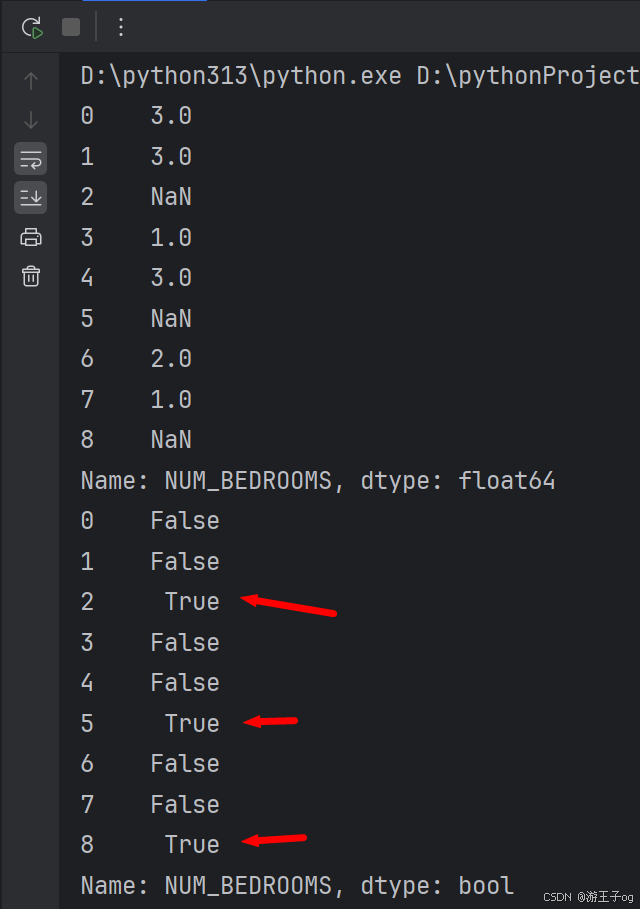Clear all console output with trash icon
640x909 pixels.
(x=31, y=276)
